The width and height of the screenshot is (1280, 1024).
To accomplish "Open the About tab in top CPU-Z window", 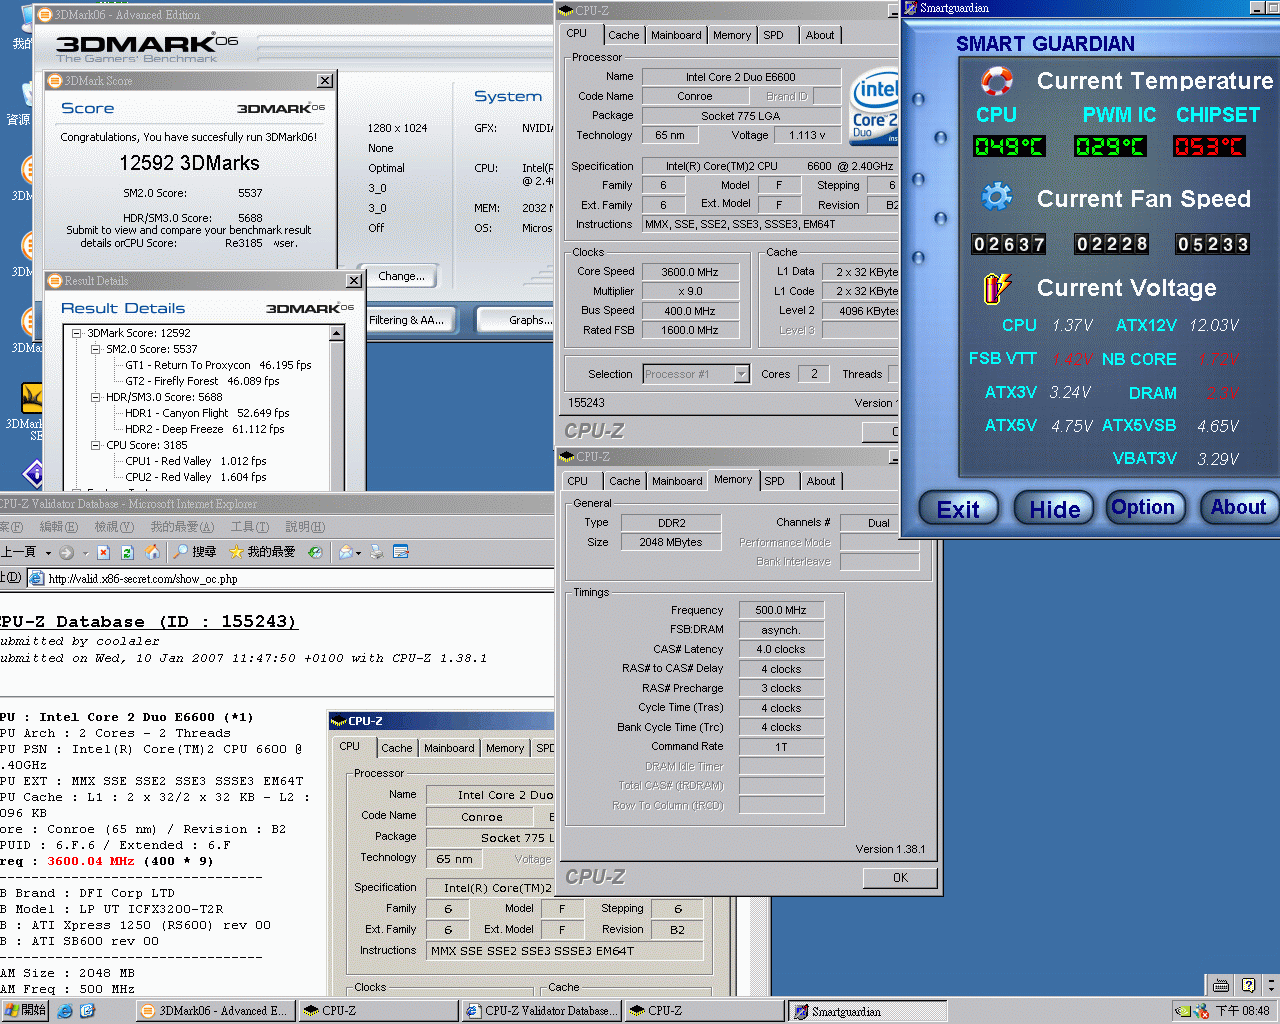I will coord(820,35).
